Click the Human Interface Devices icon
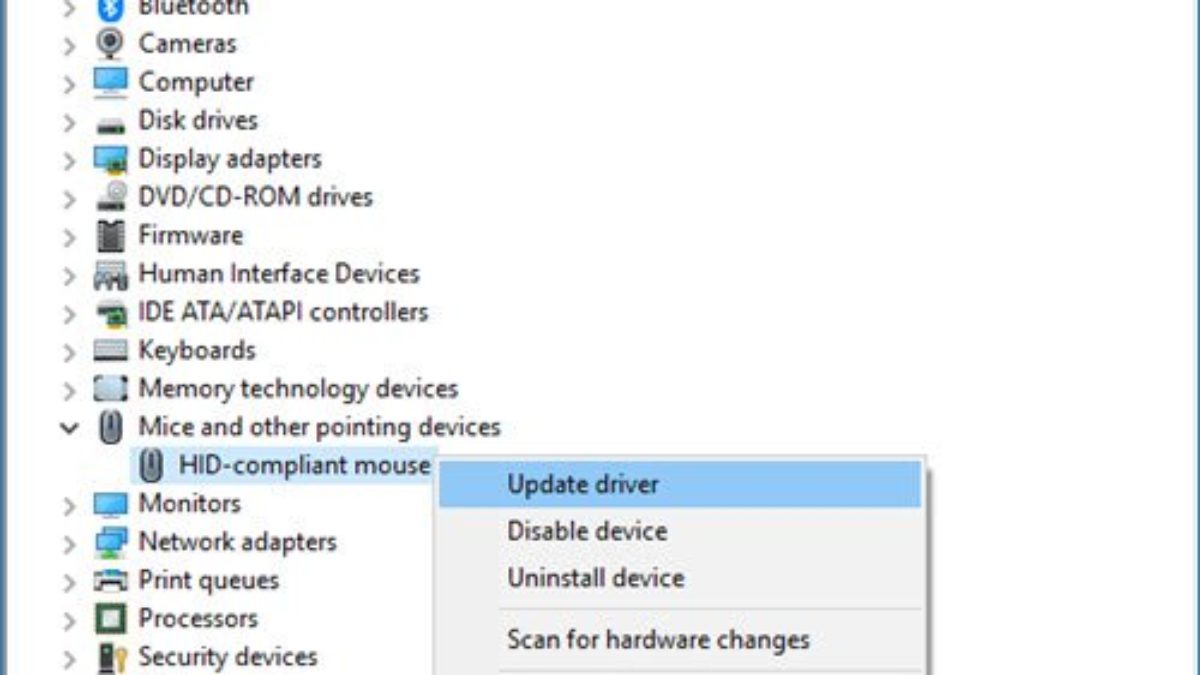The height and width of the screenshot is (675, 1200). (109, 274)
